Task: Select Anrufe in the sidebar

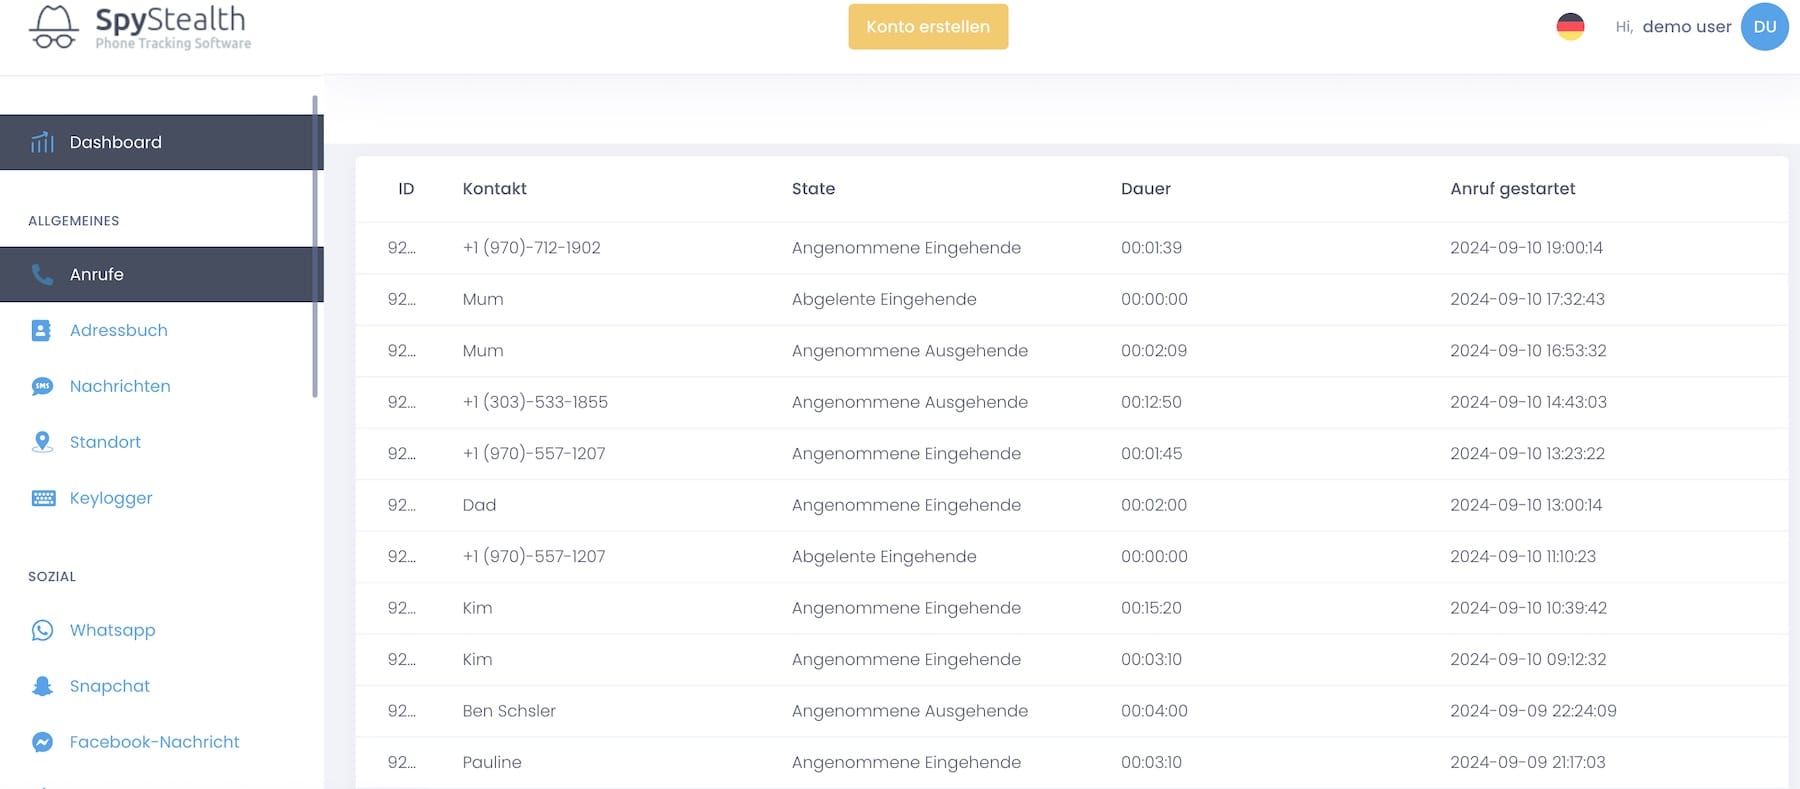Action: [x=160, y=274]
